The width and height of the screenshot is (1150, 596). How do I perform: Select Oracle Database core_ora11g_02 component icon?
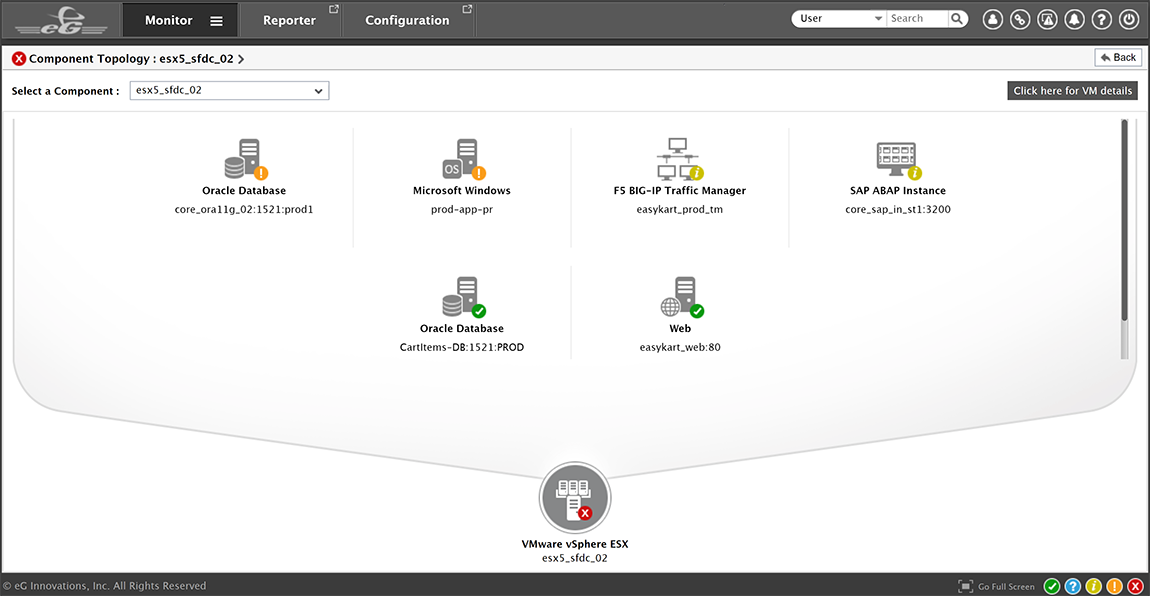point(246,159)
